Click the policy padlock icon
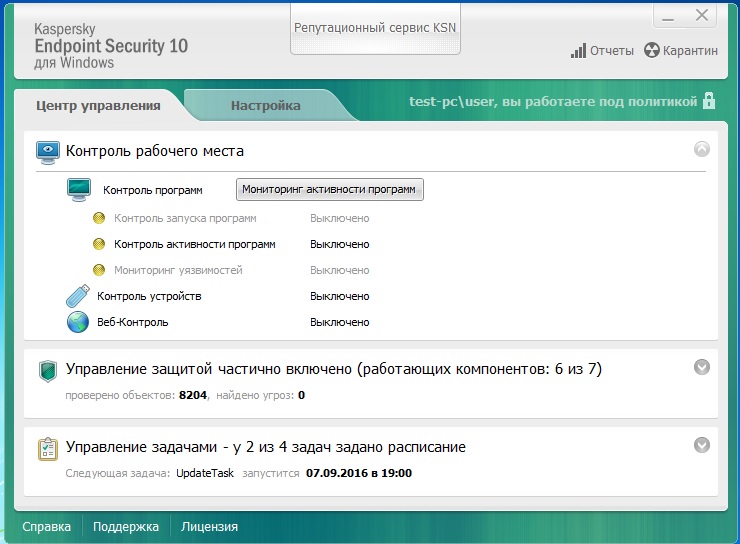Screen dimensions: 740x544 point(709,101)
